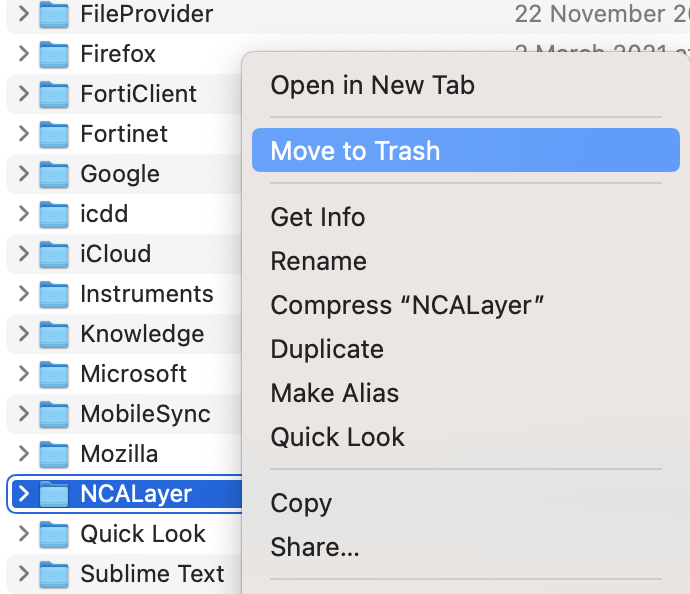Pick Make Alias from the menu

point(335,393)
